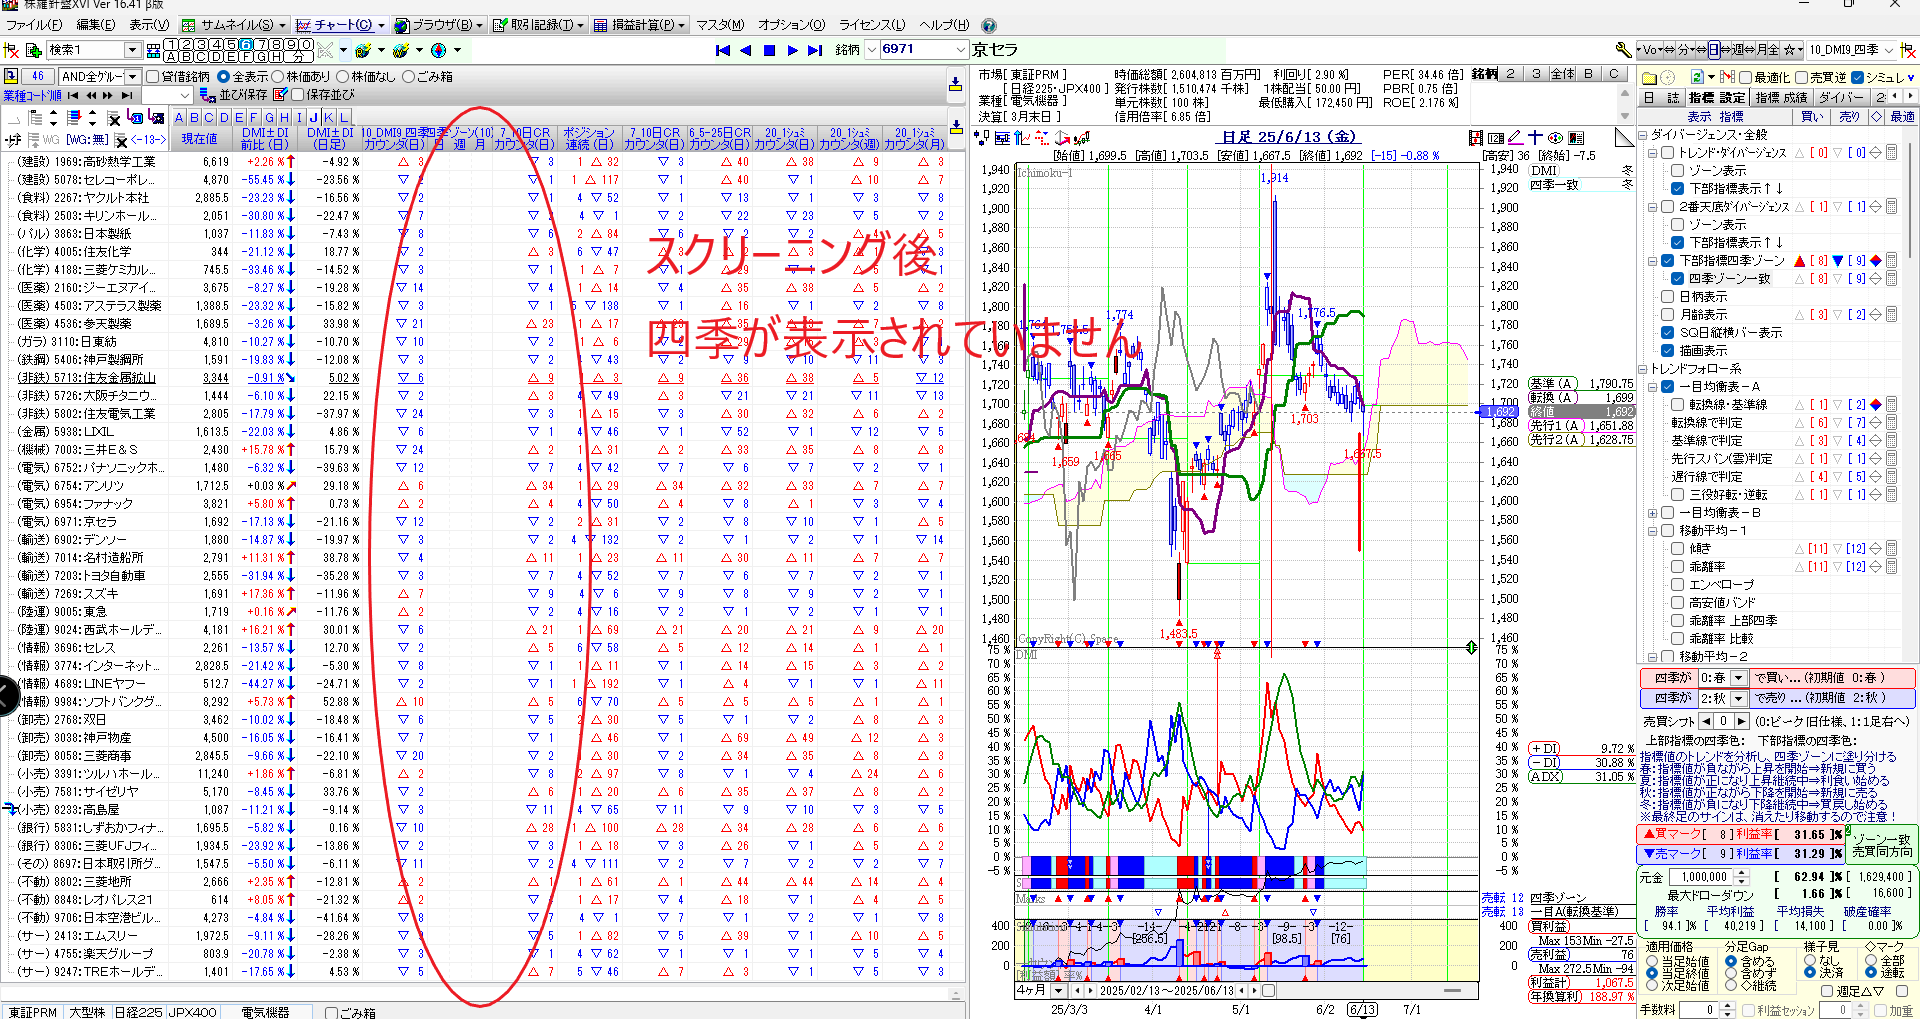
Task: Open the AND全グループ dropdown
Action: pyautogui.click(x=131, y=77)
